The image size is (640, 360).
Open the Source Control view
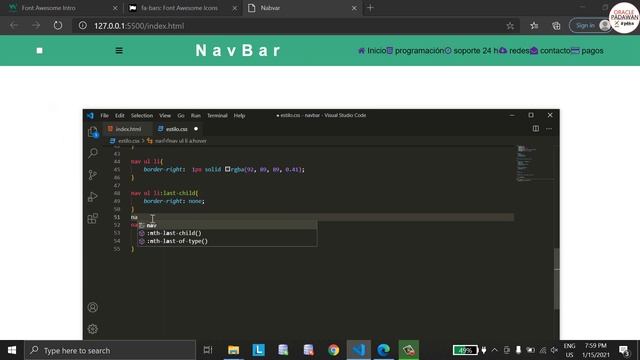(x=93, y=175)
